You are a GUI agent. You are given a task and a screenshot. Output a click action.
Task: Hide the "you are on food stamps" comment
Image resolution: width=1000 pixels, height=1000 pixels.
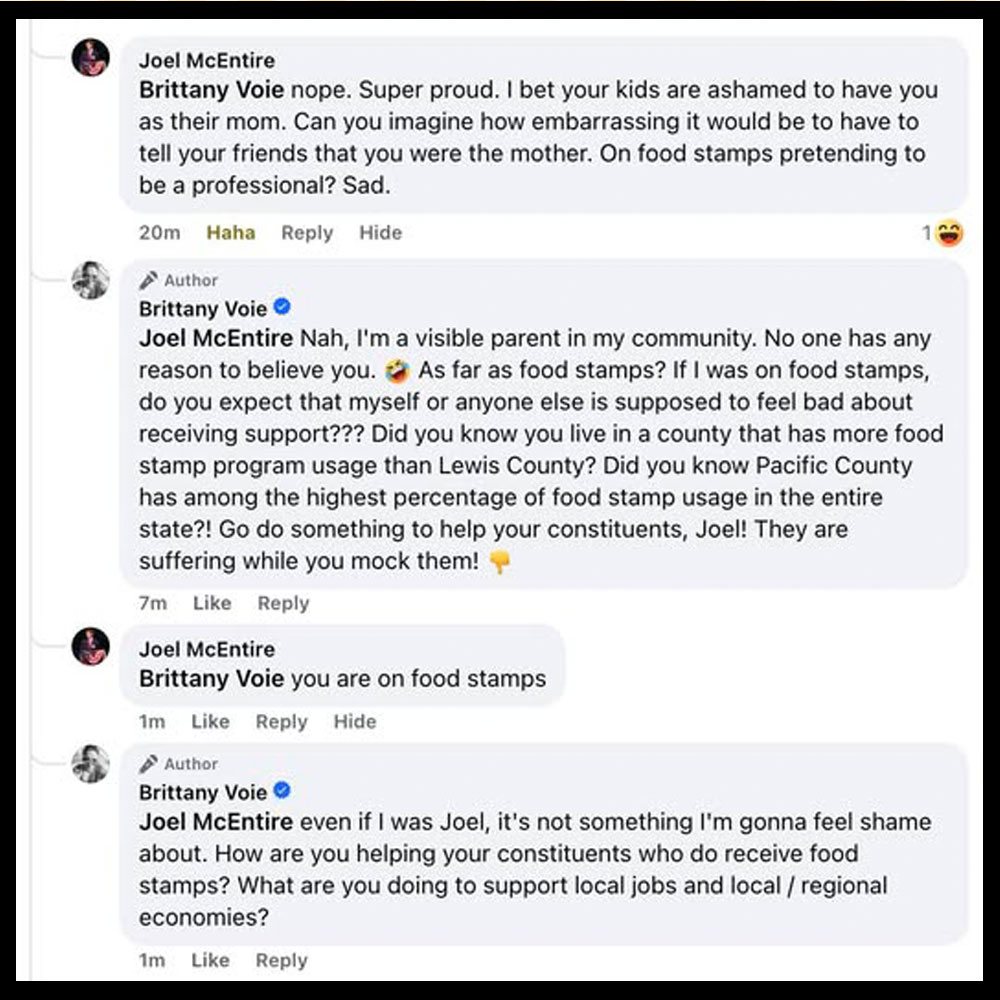tap(355, 721)
